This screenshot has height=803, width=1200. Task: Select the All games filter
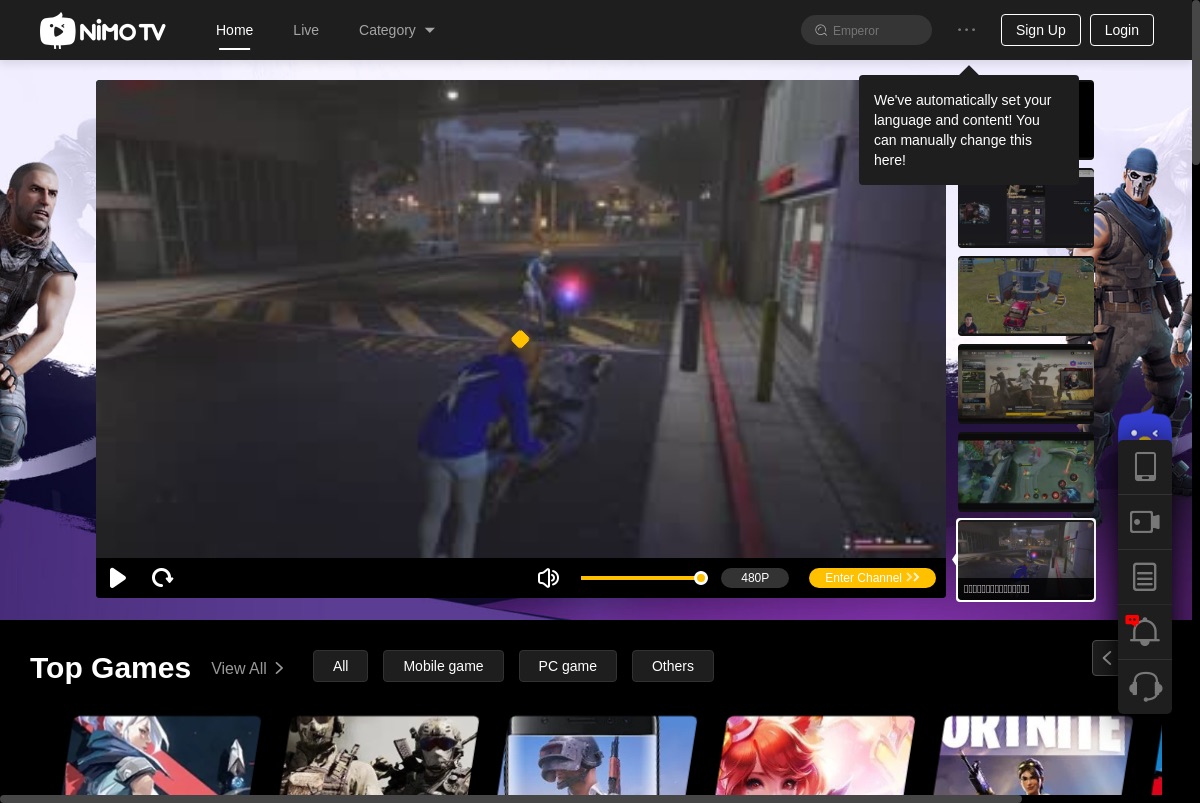point(340,666)
